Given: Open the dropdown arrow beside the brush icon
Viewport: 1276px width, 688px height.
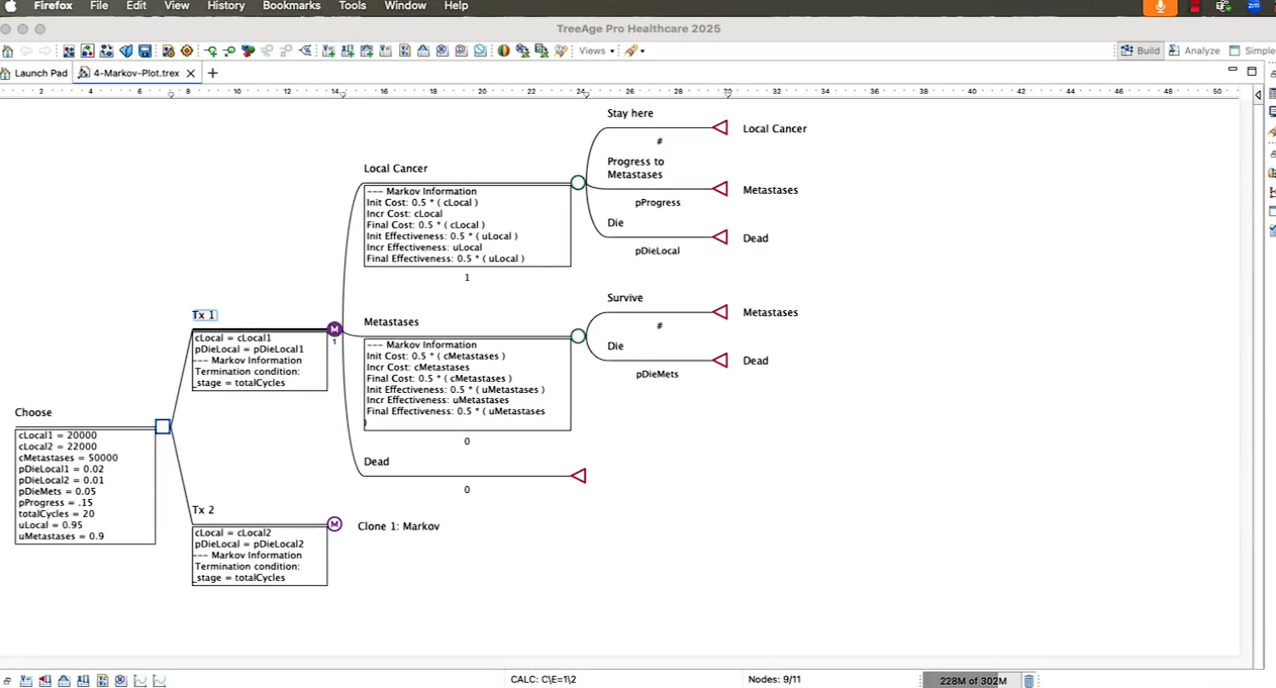Looking at the screenshot, I should click(642, 51).
